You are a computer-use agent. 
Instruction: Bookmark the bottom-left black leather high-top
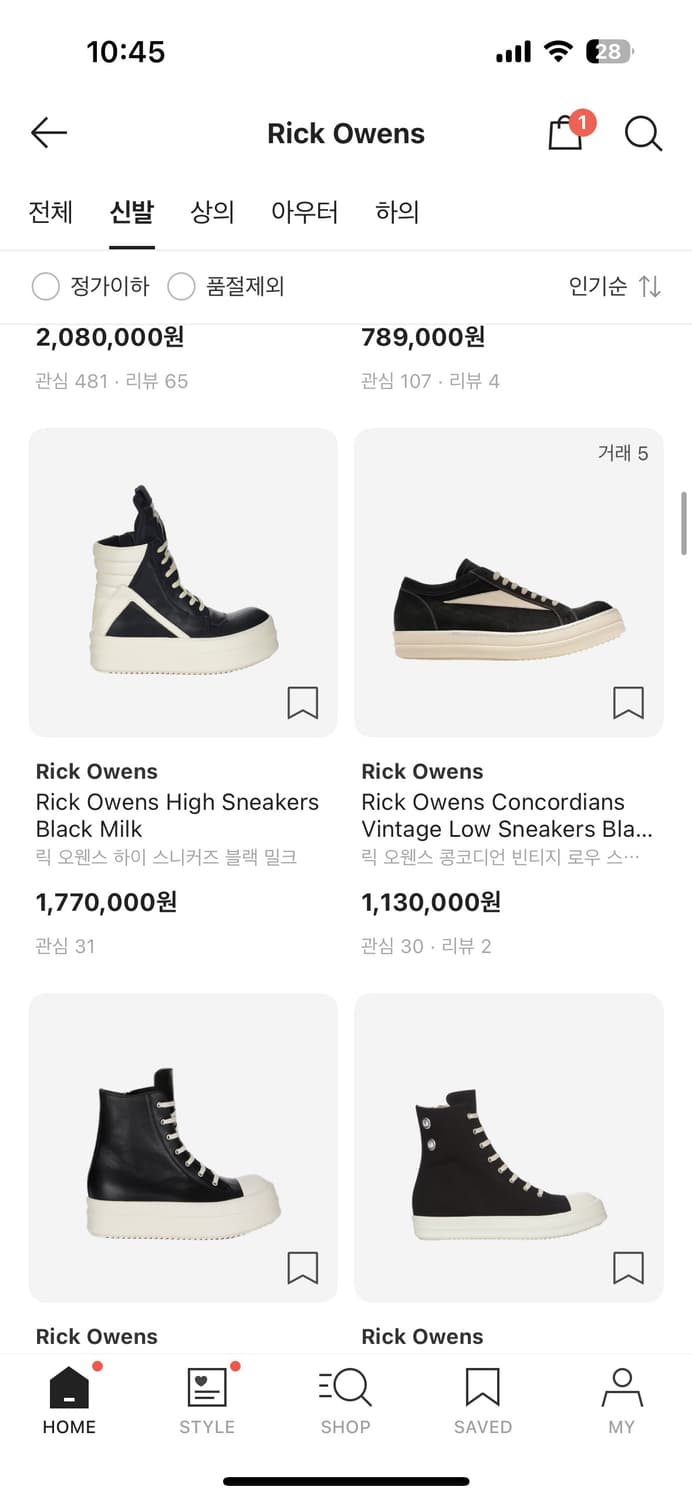[303, 1268]
